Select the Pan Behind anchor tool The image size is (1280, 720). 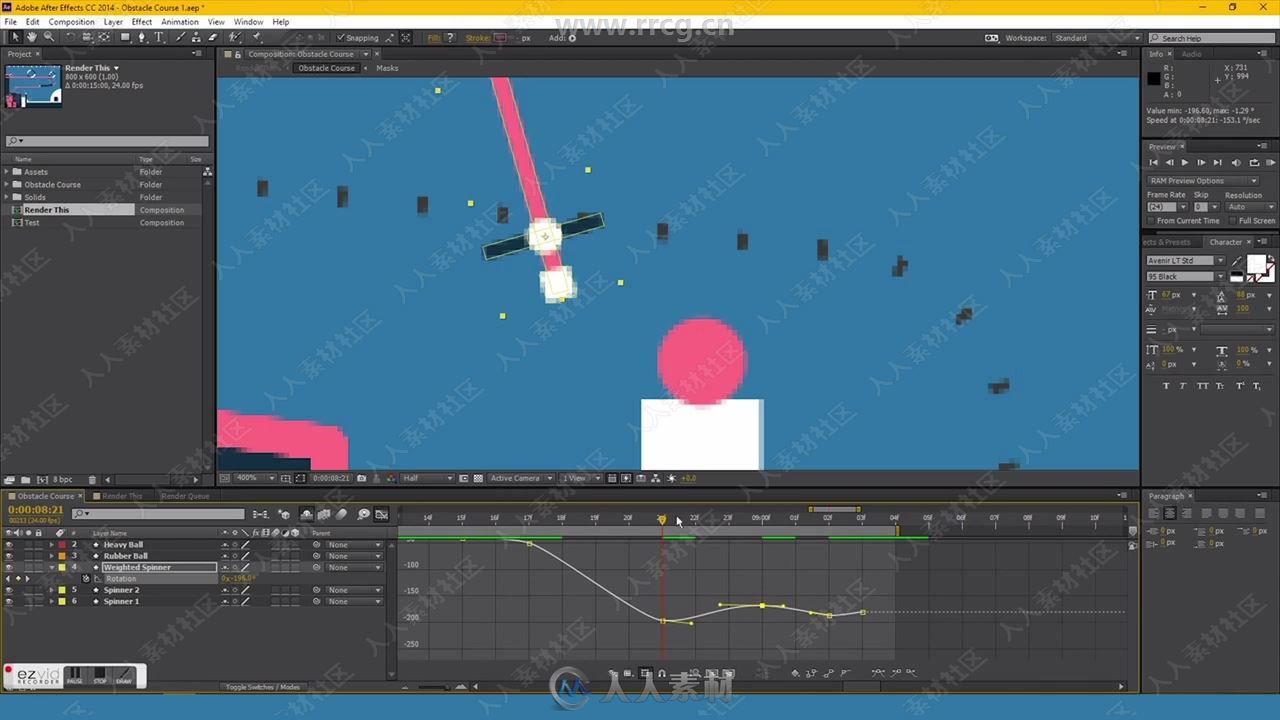point(104,37)
